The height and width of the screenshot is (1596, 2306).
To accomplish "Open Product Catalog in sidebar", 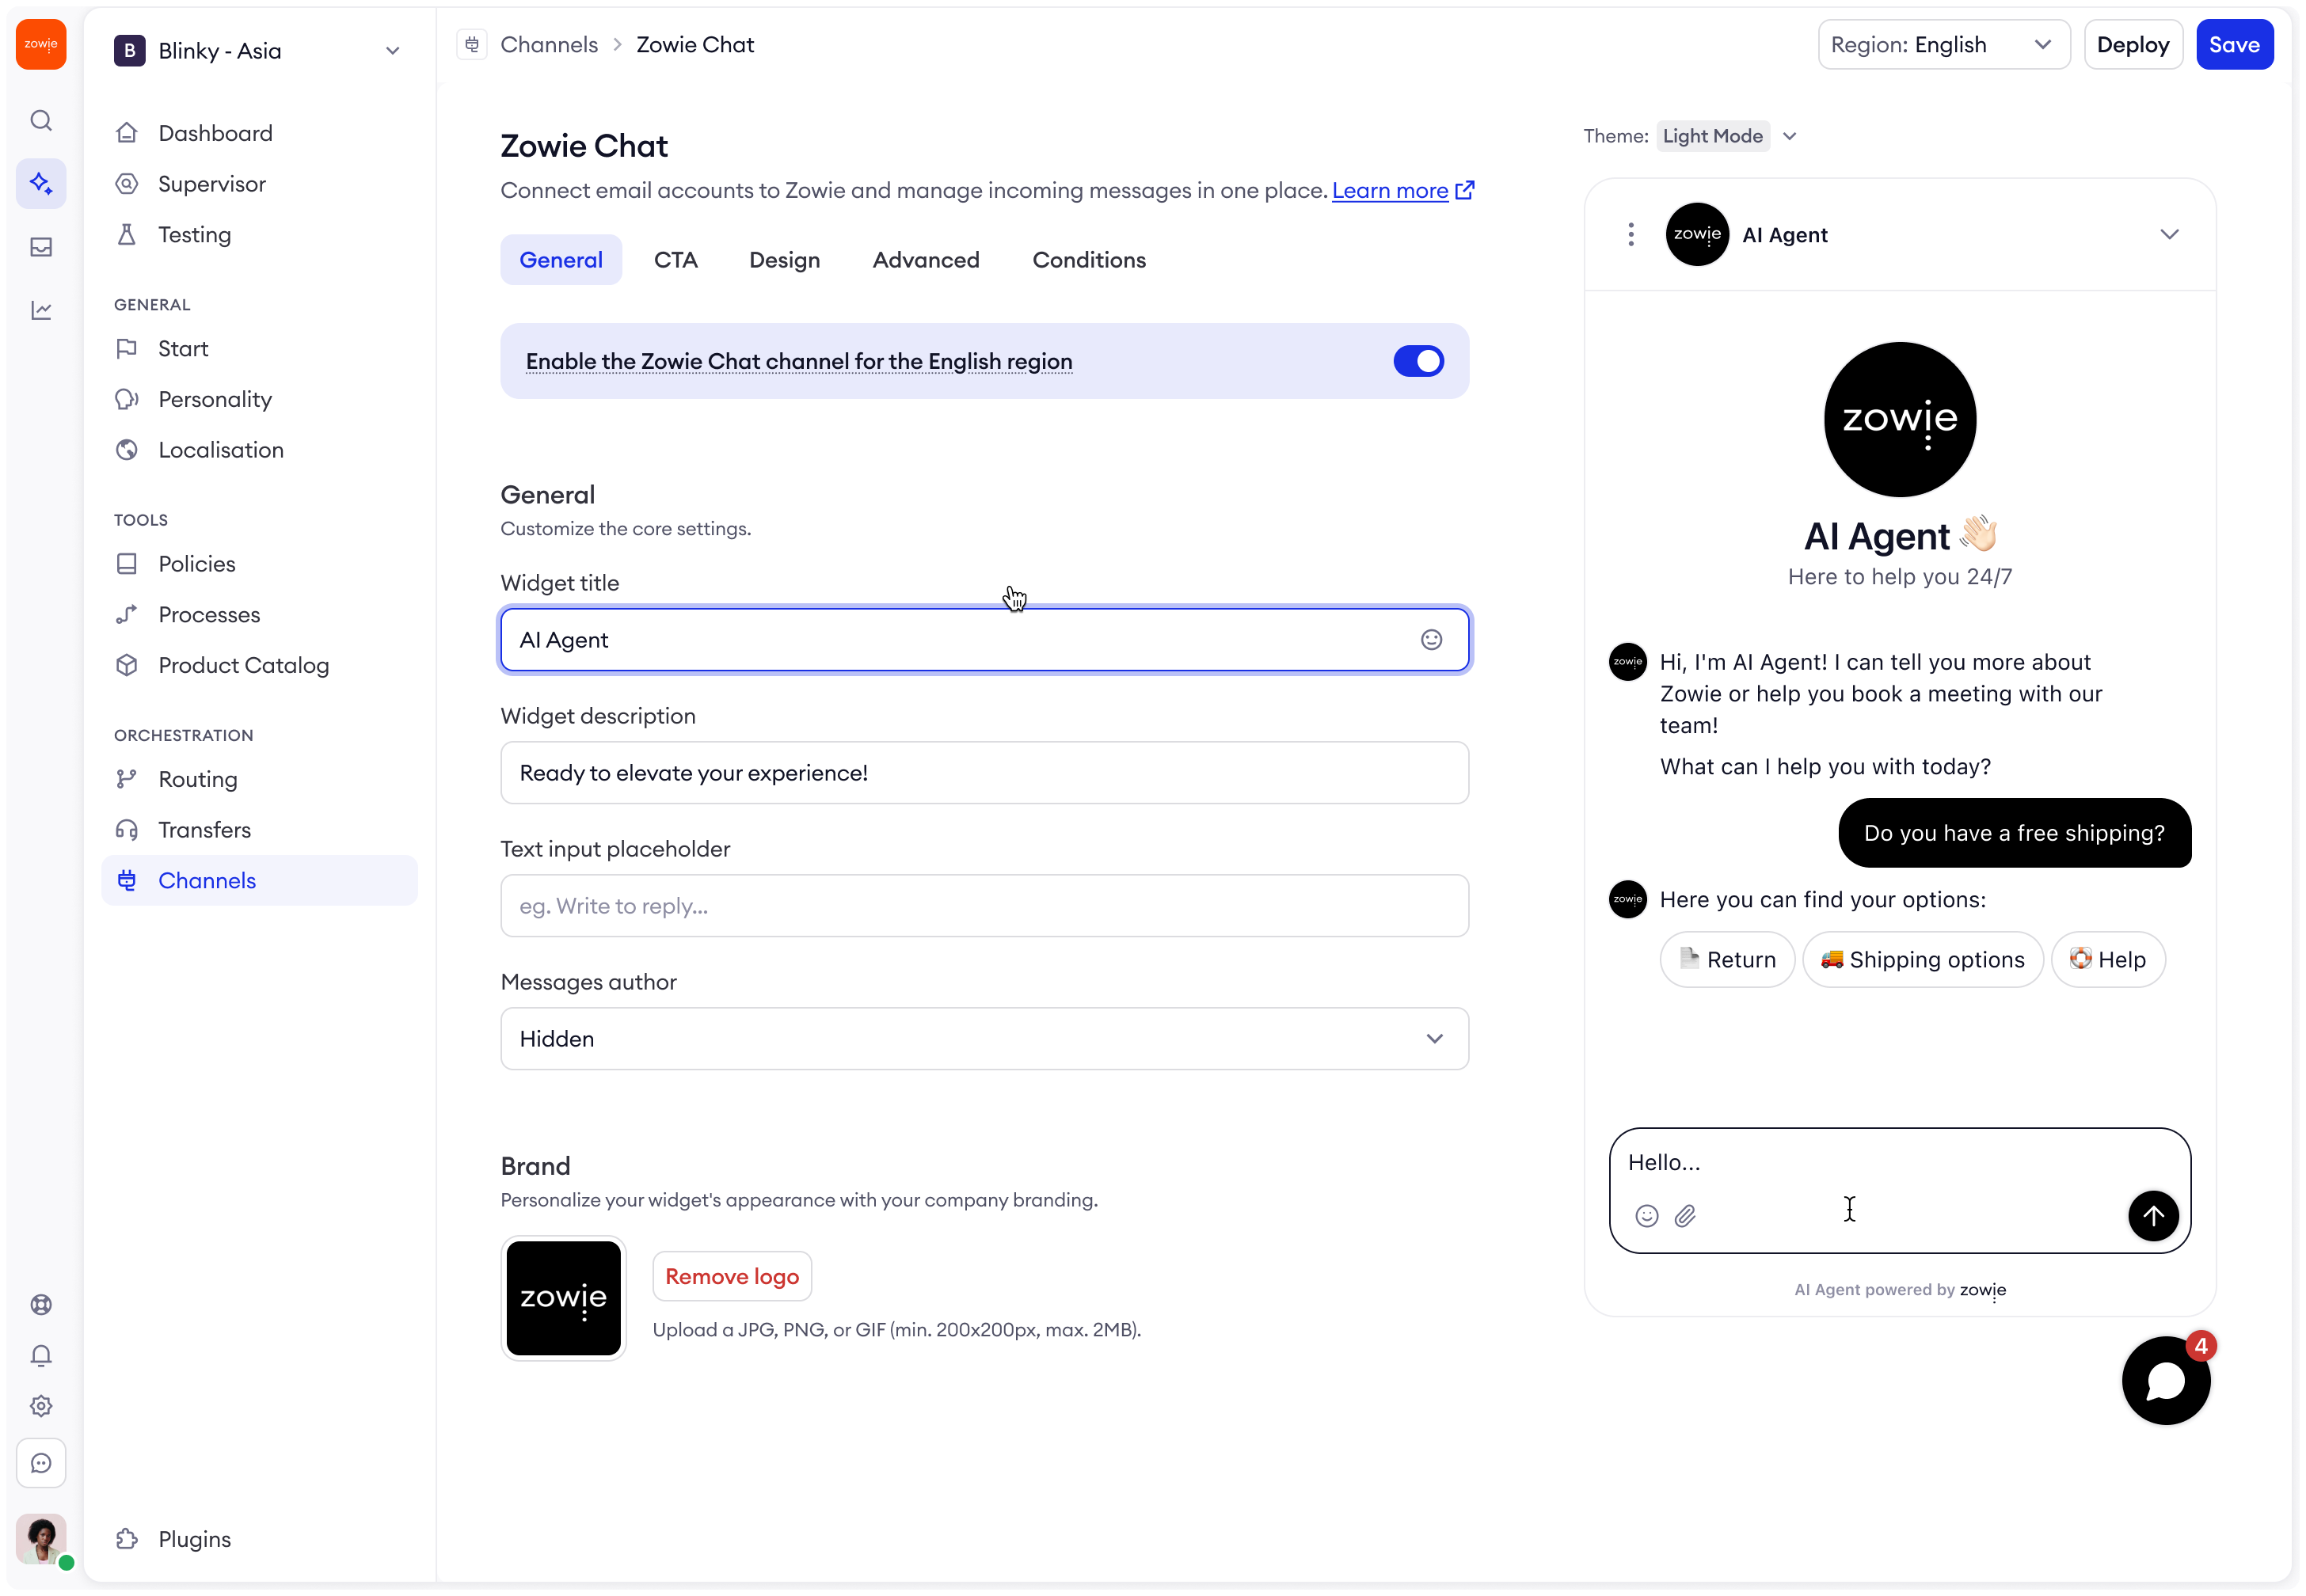I will coord(258,666).
